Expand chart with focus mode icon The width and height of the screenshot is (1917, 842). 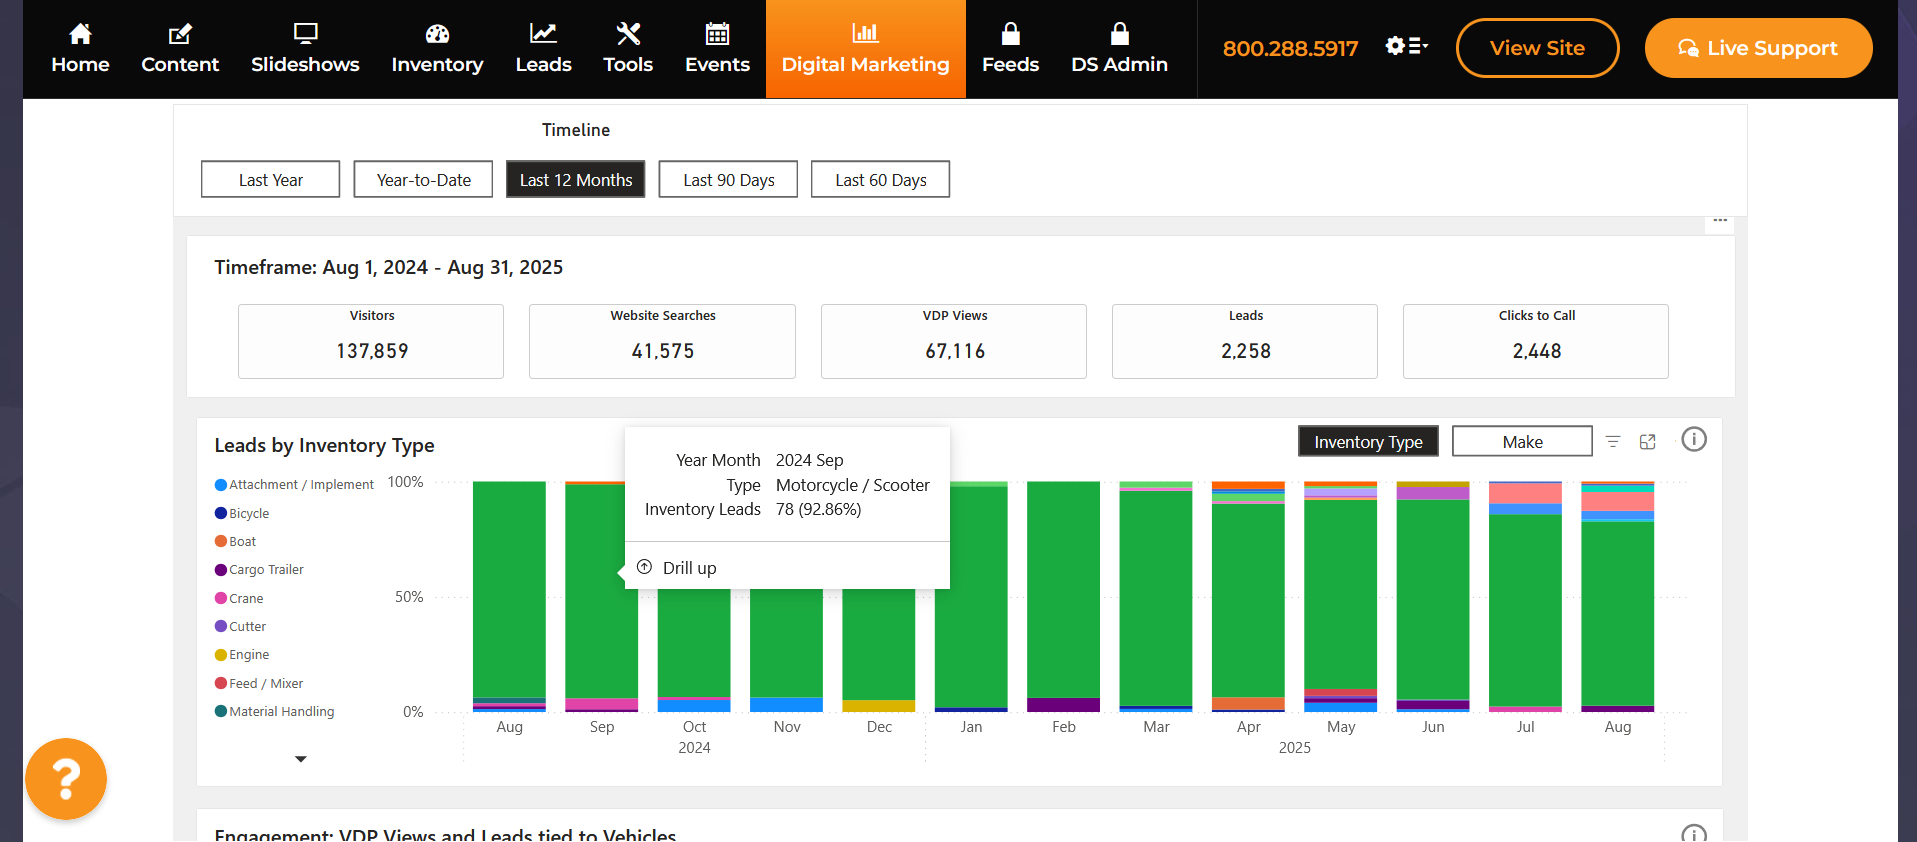click(1648, 442)
